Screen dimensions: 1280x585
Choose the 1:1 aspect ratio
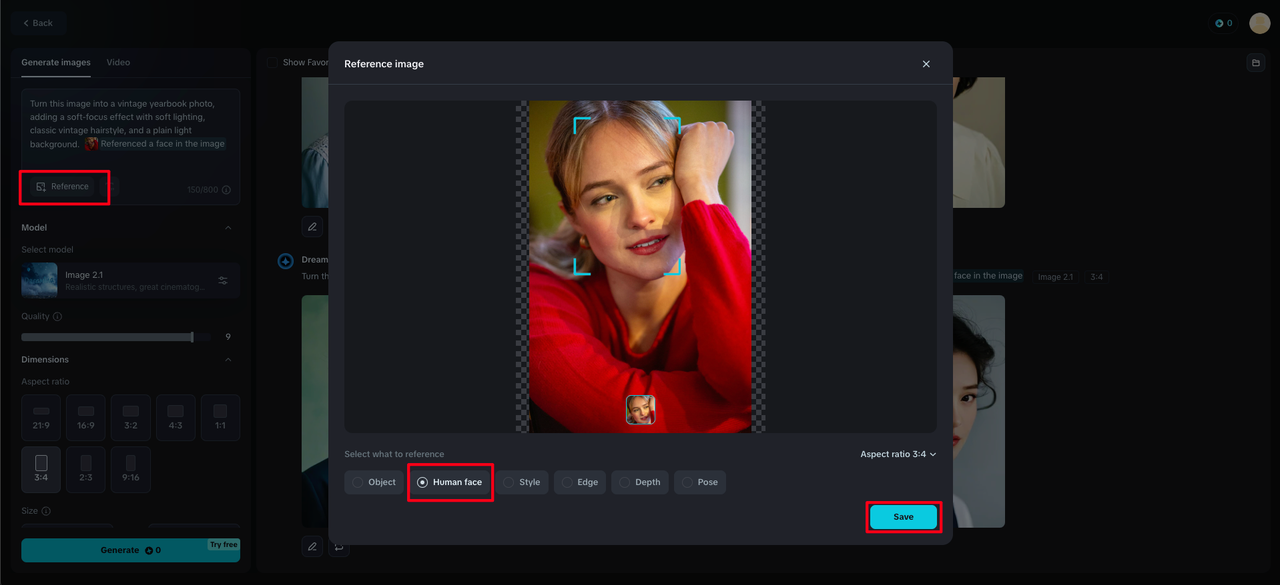[x=220, y=418]
